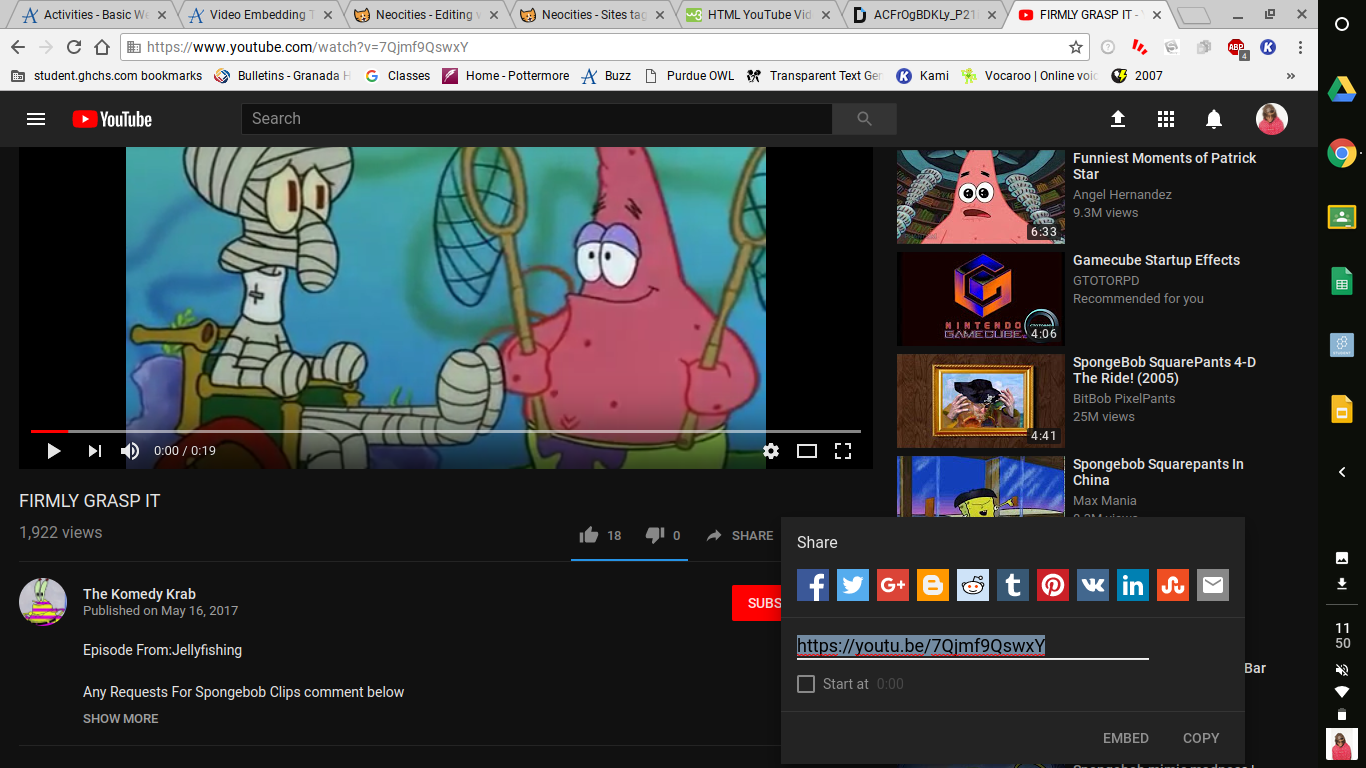This screenshot has width=1366, height=768.
Task: Open the upload video icon
Action: [x=1118, y=119]
